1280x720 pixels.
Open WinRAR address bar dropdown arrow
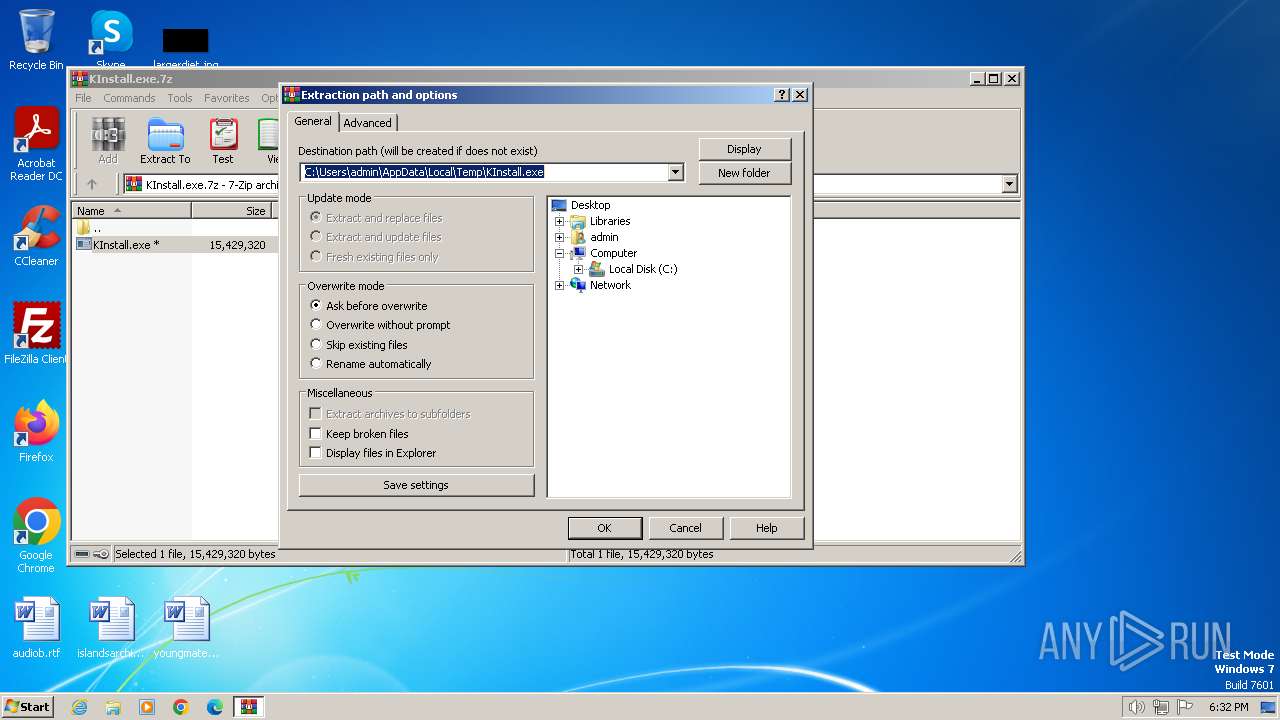(1009, 184)
